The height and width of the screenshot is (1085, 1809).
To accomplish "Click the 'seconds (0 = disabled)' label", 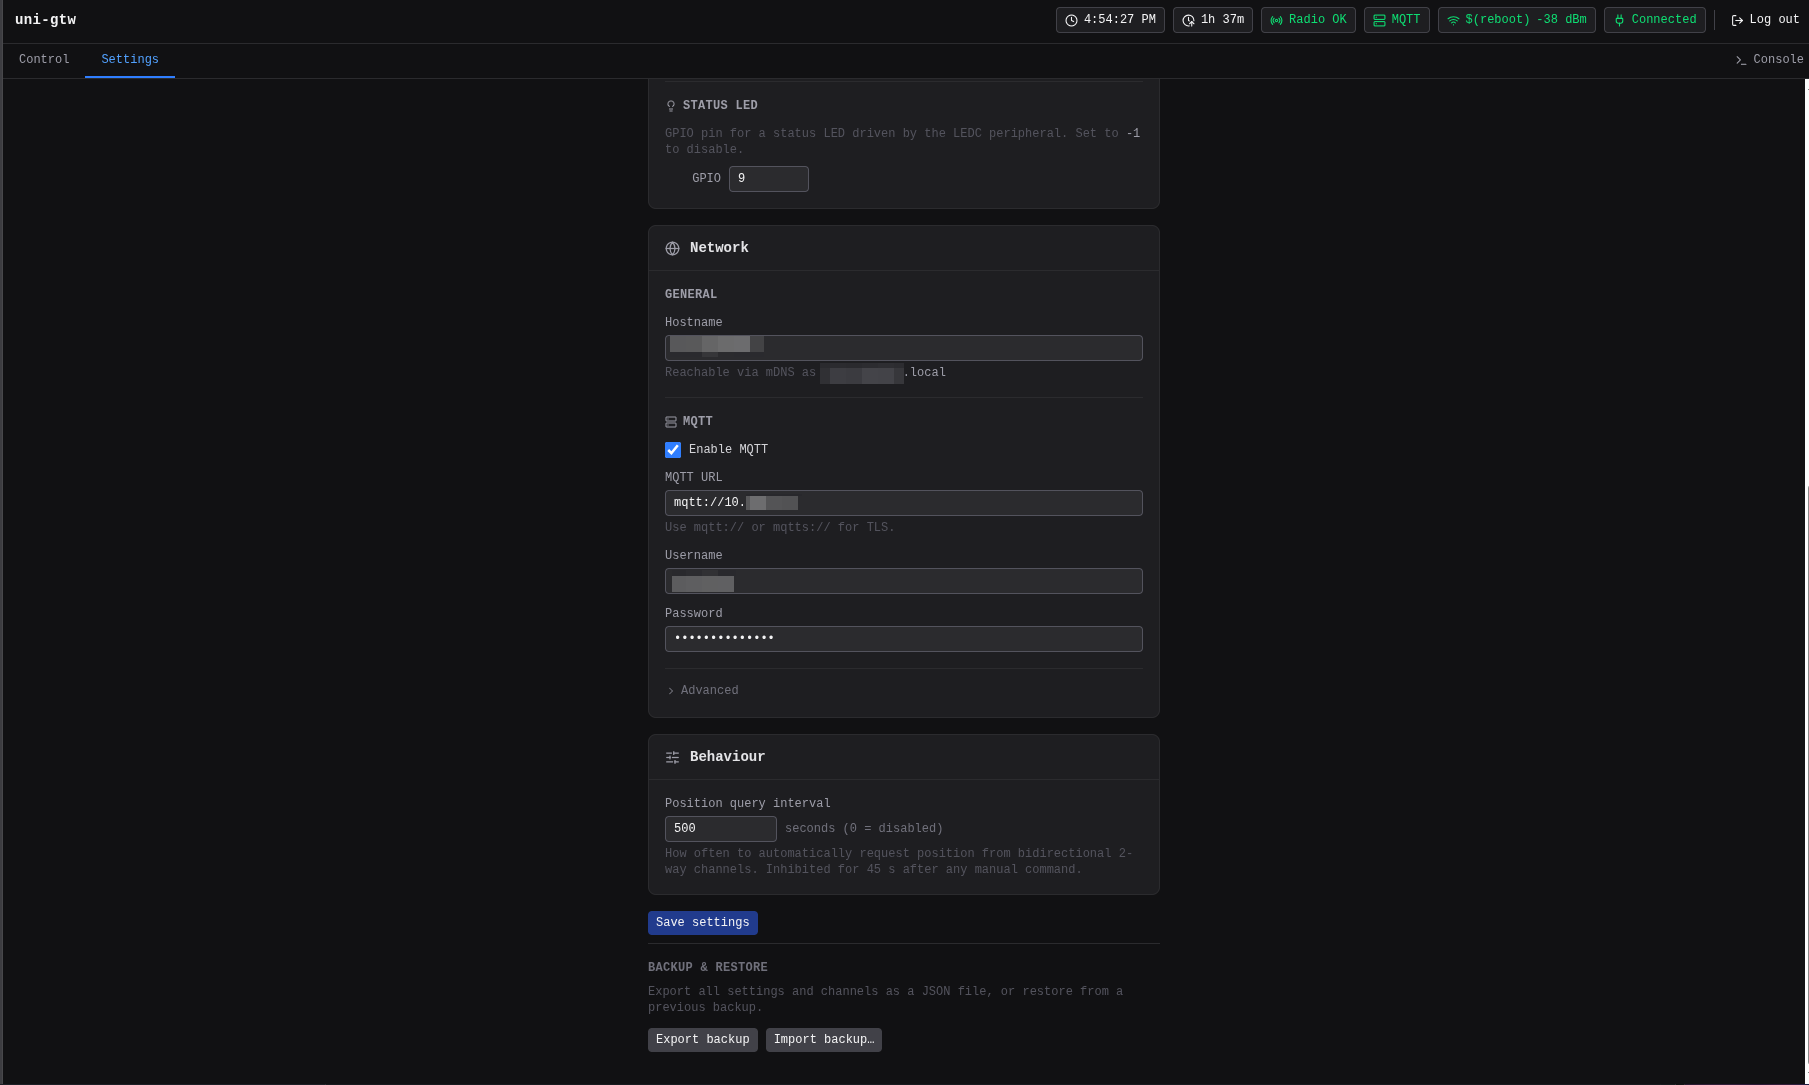I will tap(864, 829).
